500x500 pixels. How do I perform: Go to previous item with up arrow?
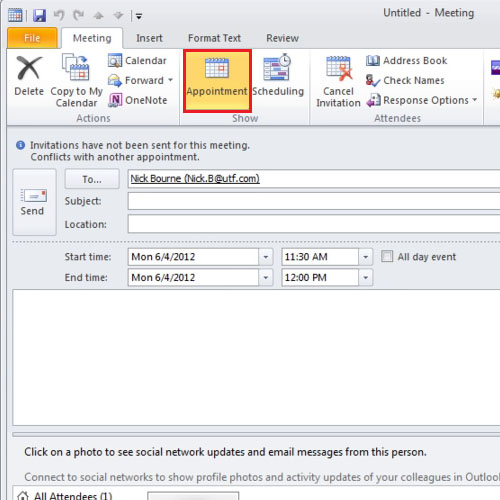pos(98,15)
